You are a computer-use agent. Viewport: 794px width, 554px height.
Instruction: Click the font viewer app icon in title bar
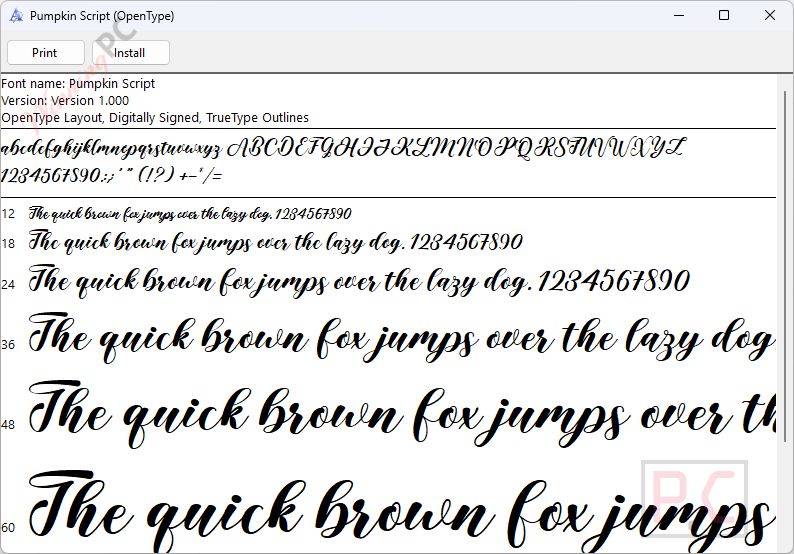tap(16, 16)
